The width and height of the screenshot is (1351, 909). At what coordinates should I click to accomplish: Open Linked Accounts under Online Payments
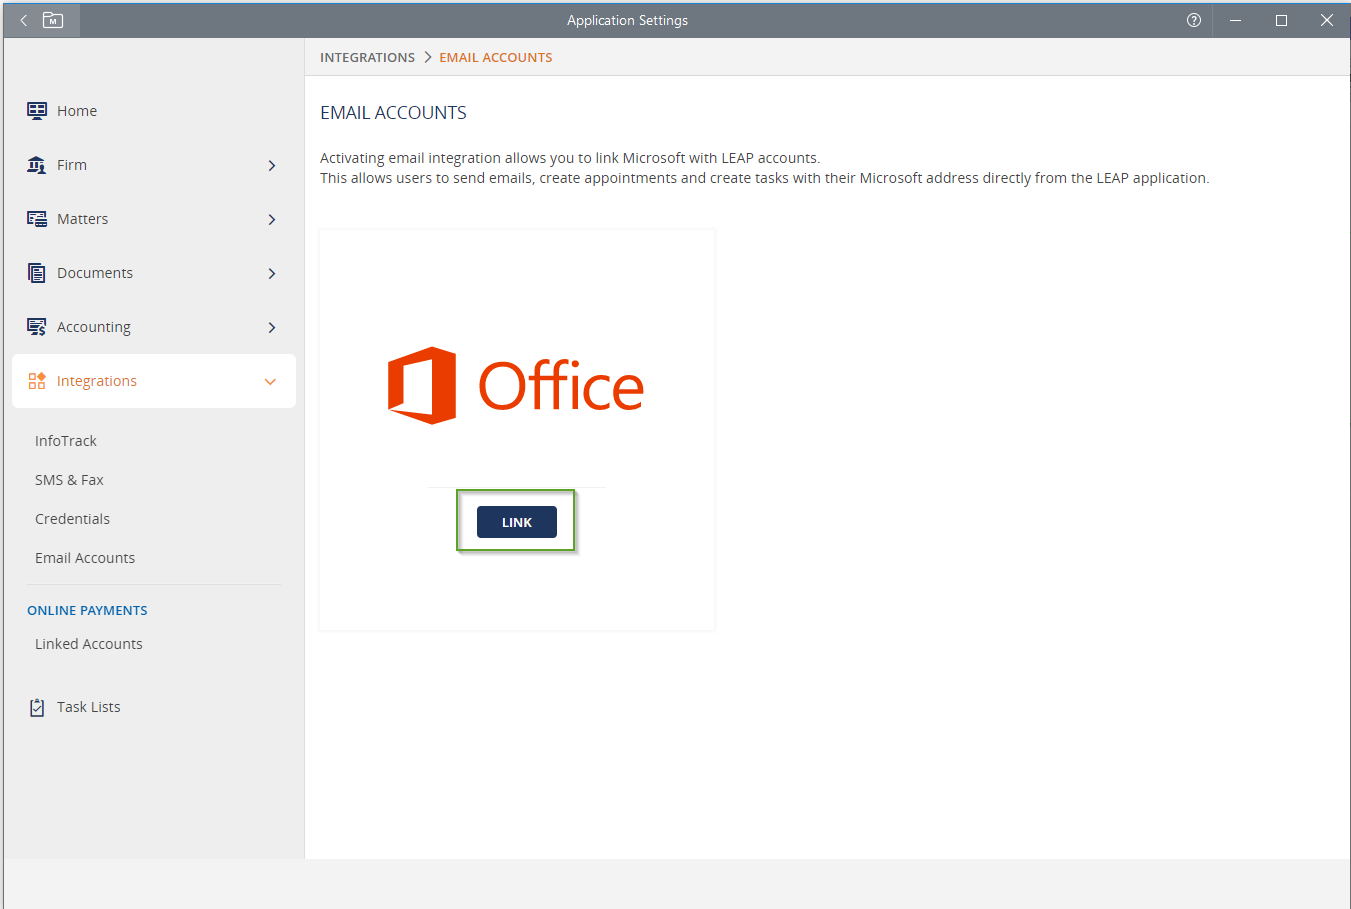click(x=89, y=644)
